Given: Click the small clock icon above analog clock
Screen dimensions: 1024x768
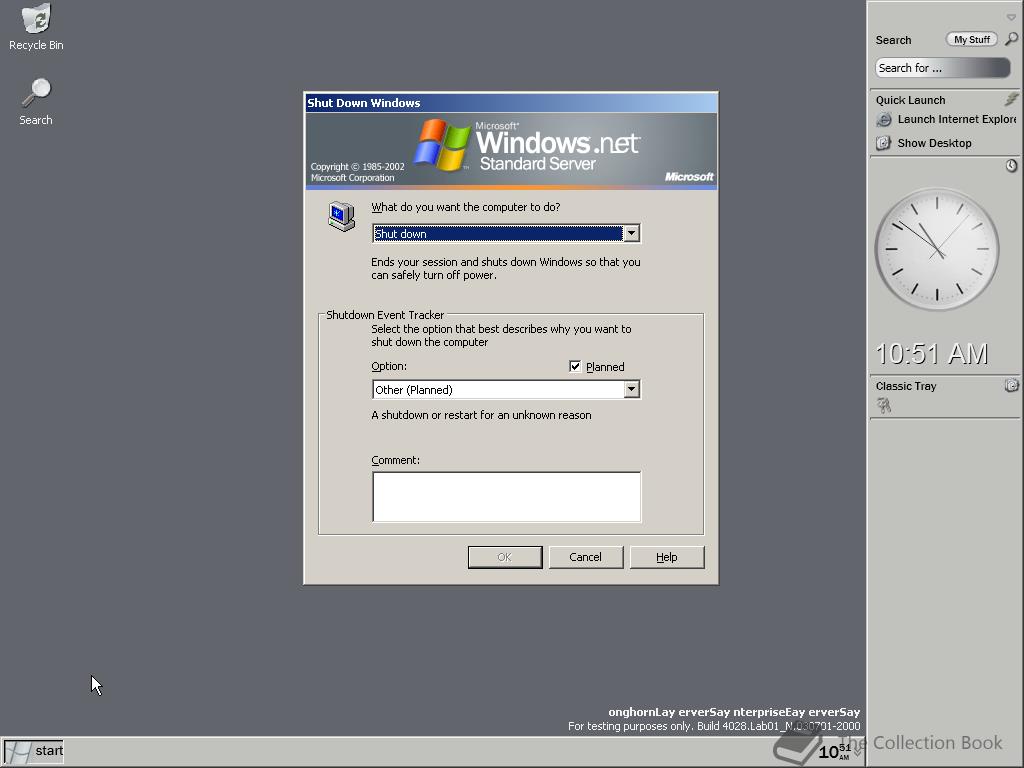Looking at the screenshot, I should tap(1011, 166).
